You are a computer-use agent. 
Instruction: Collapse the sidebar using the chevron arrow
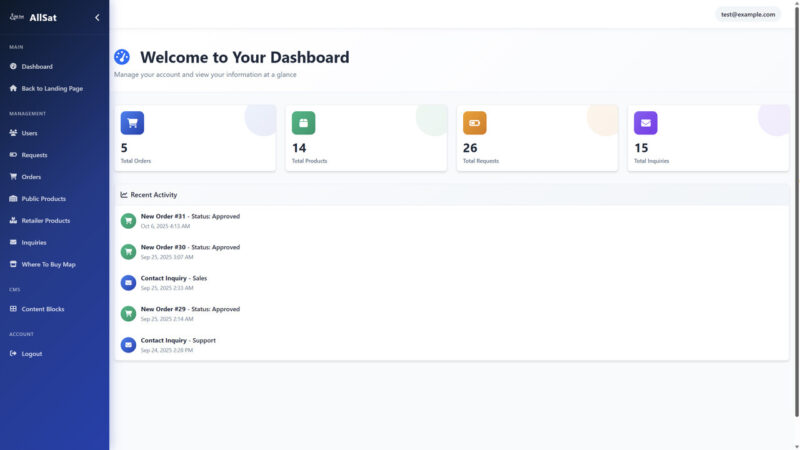(x=97, y=17)
